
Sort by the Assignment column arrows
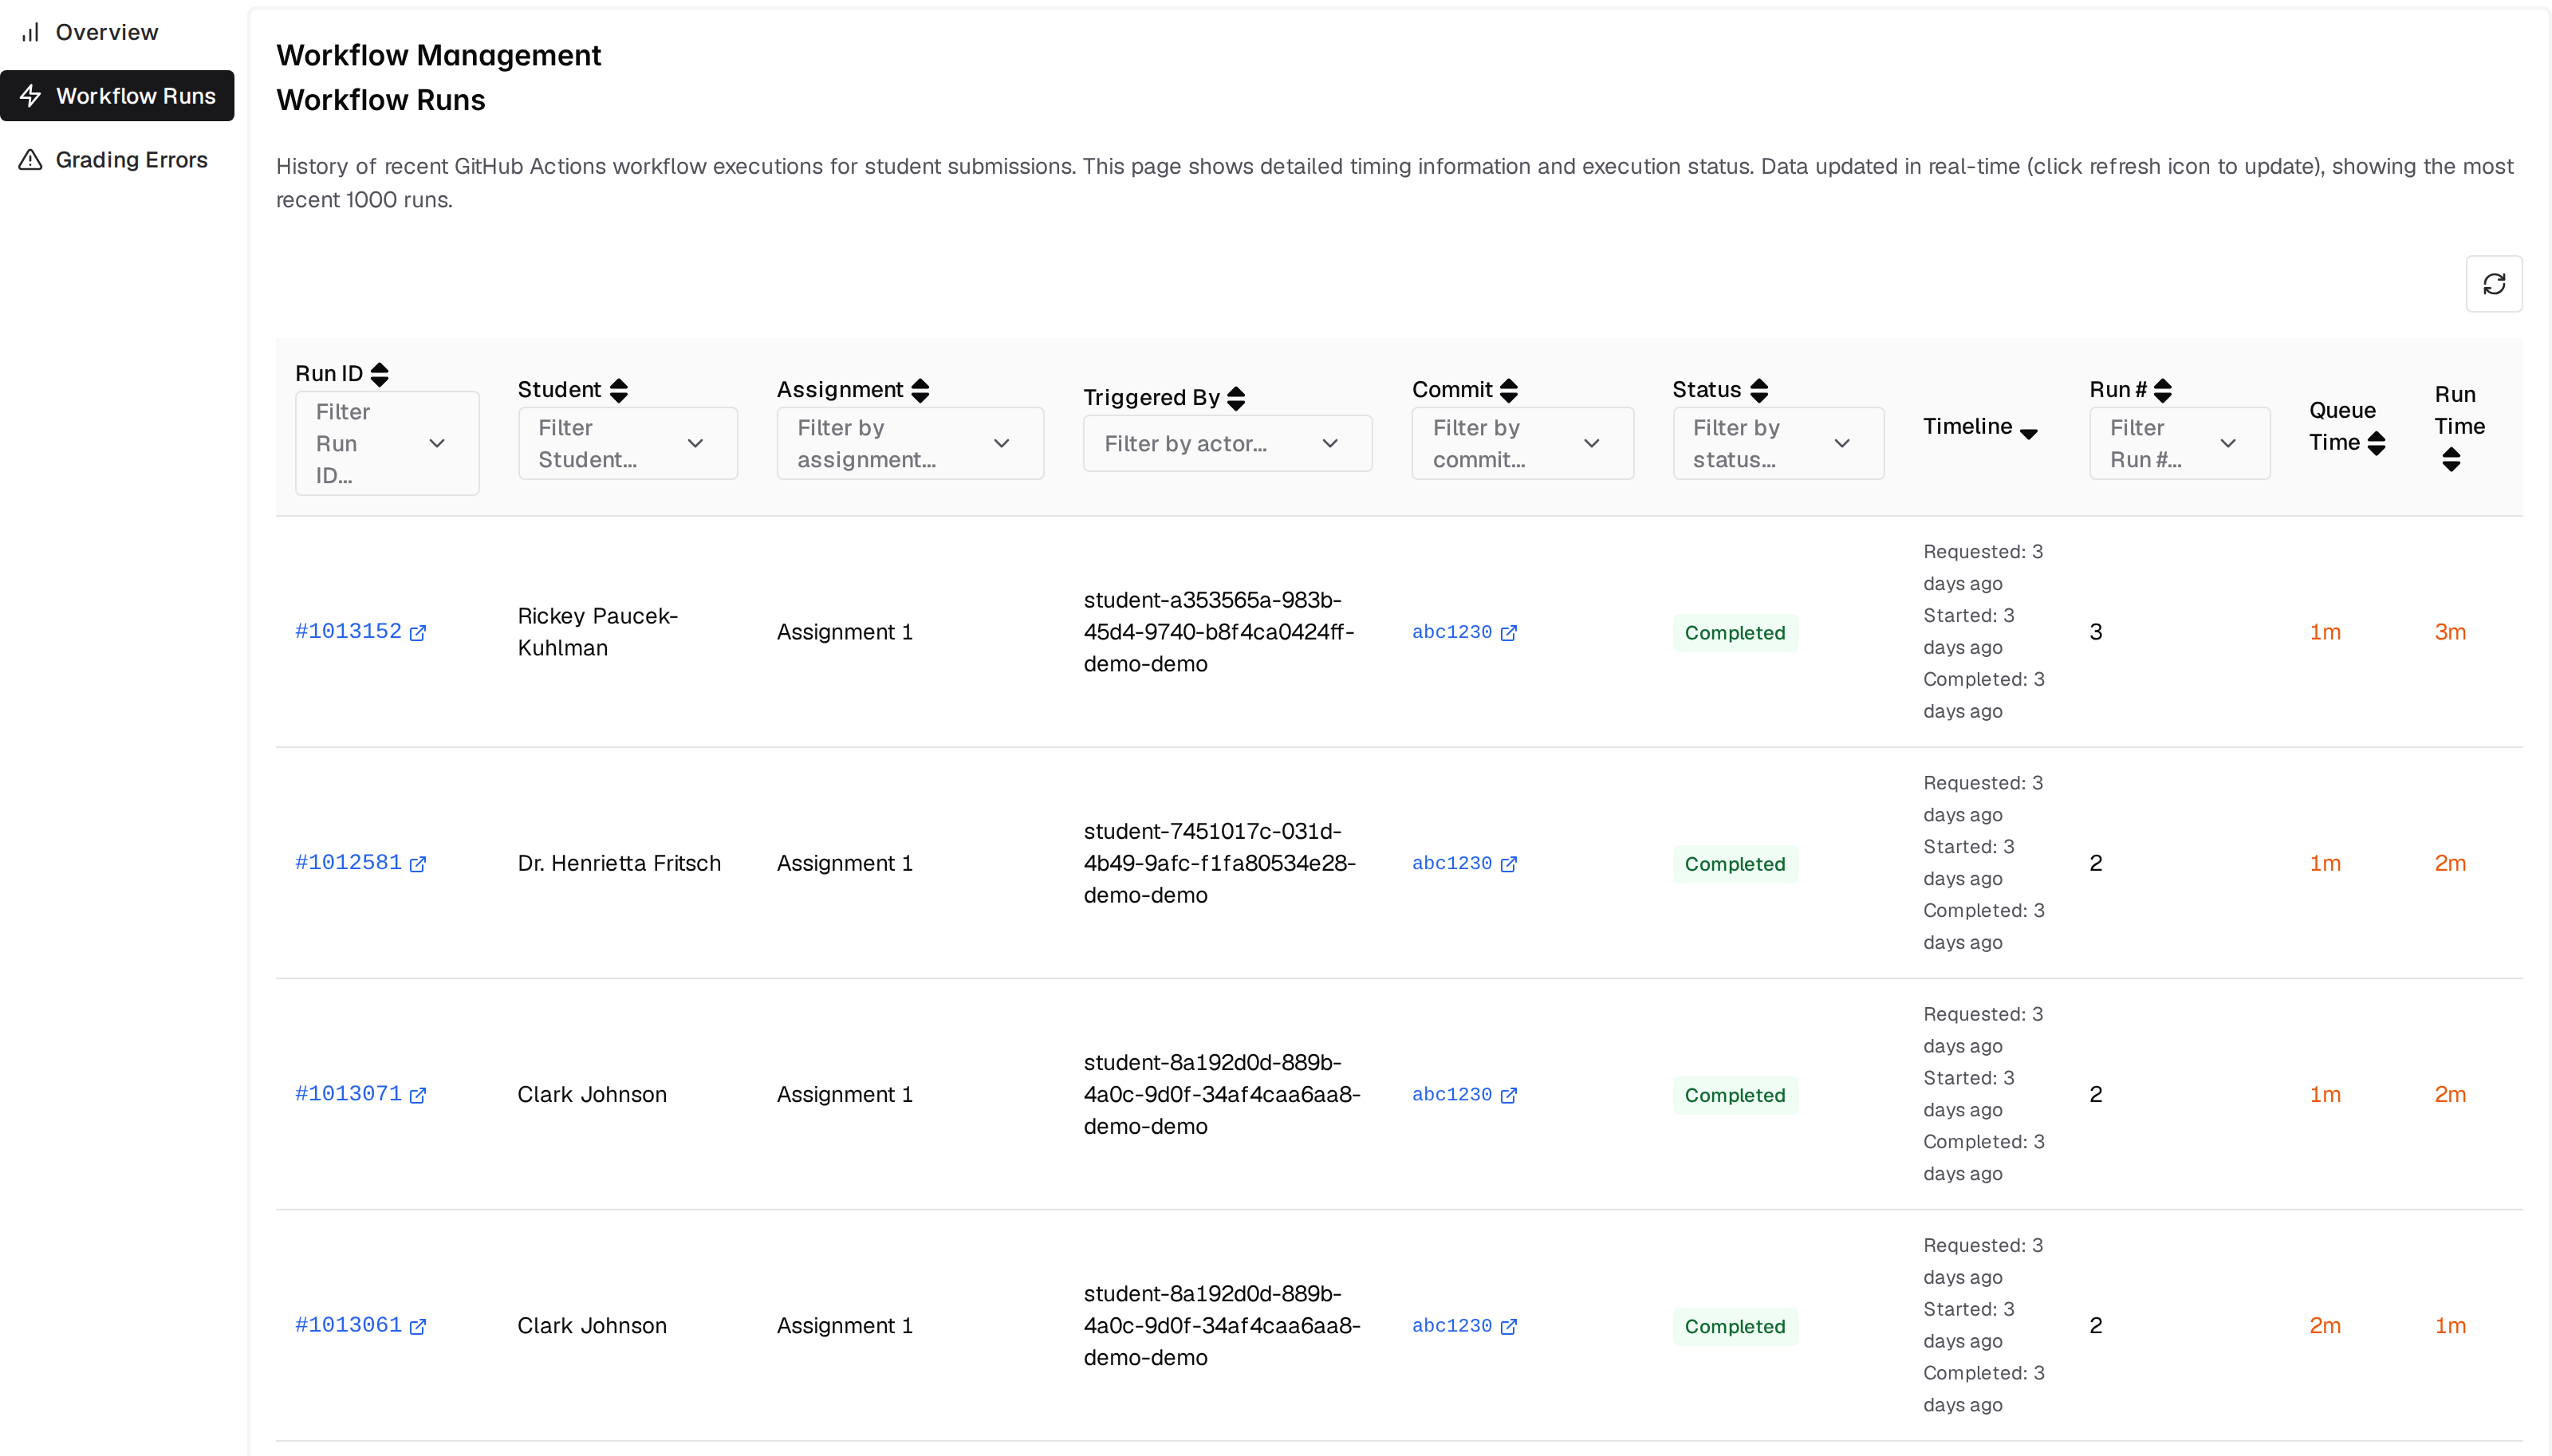coord(920,390)
